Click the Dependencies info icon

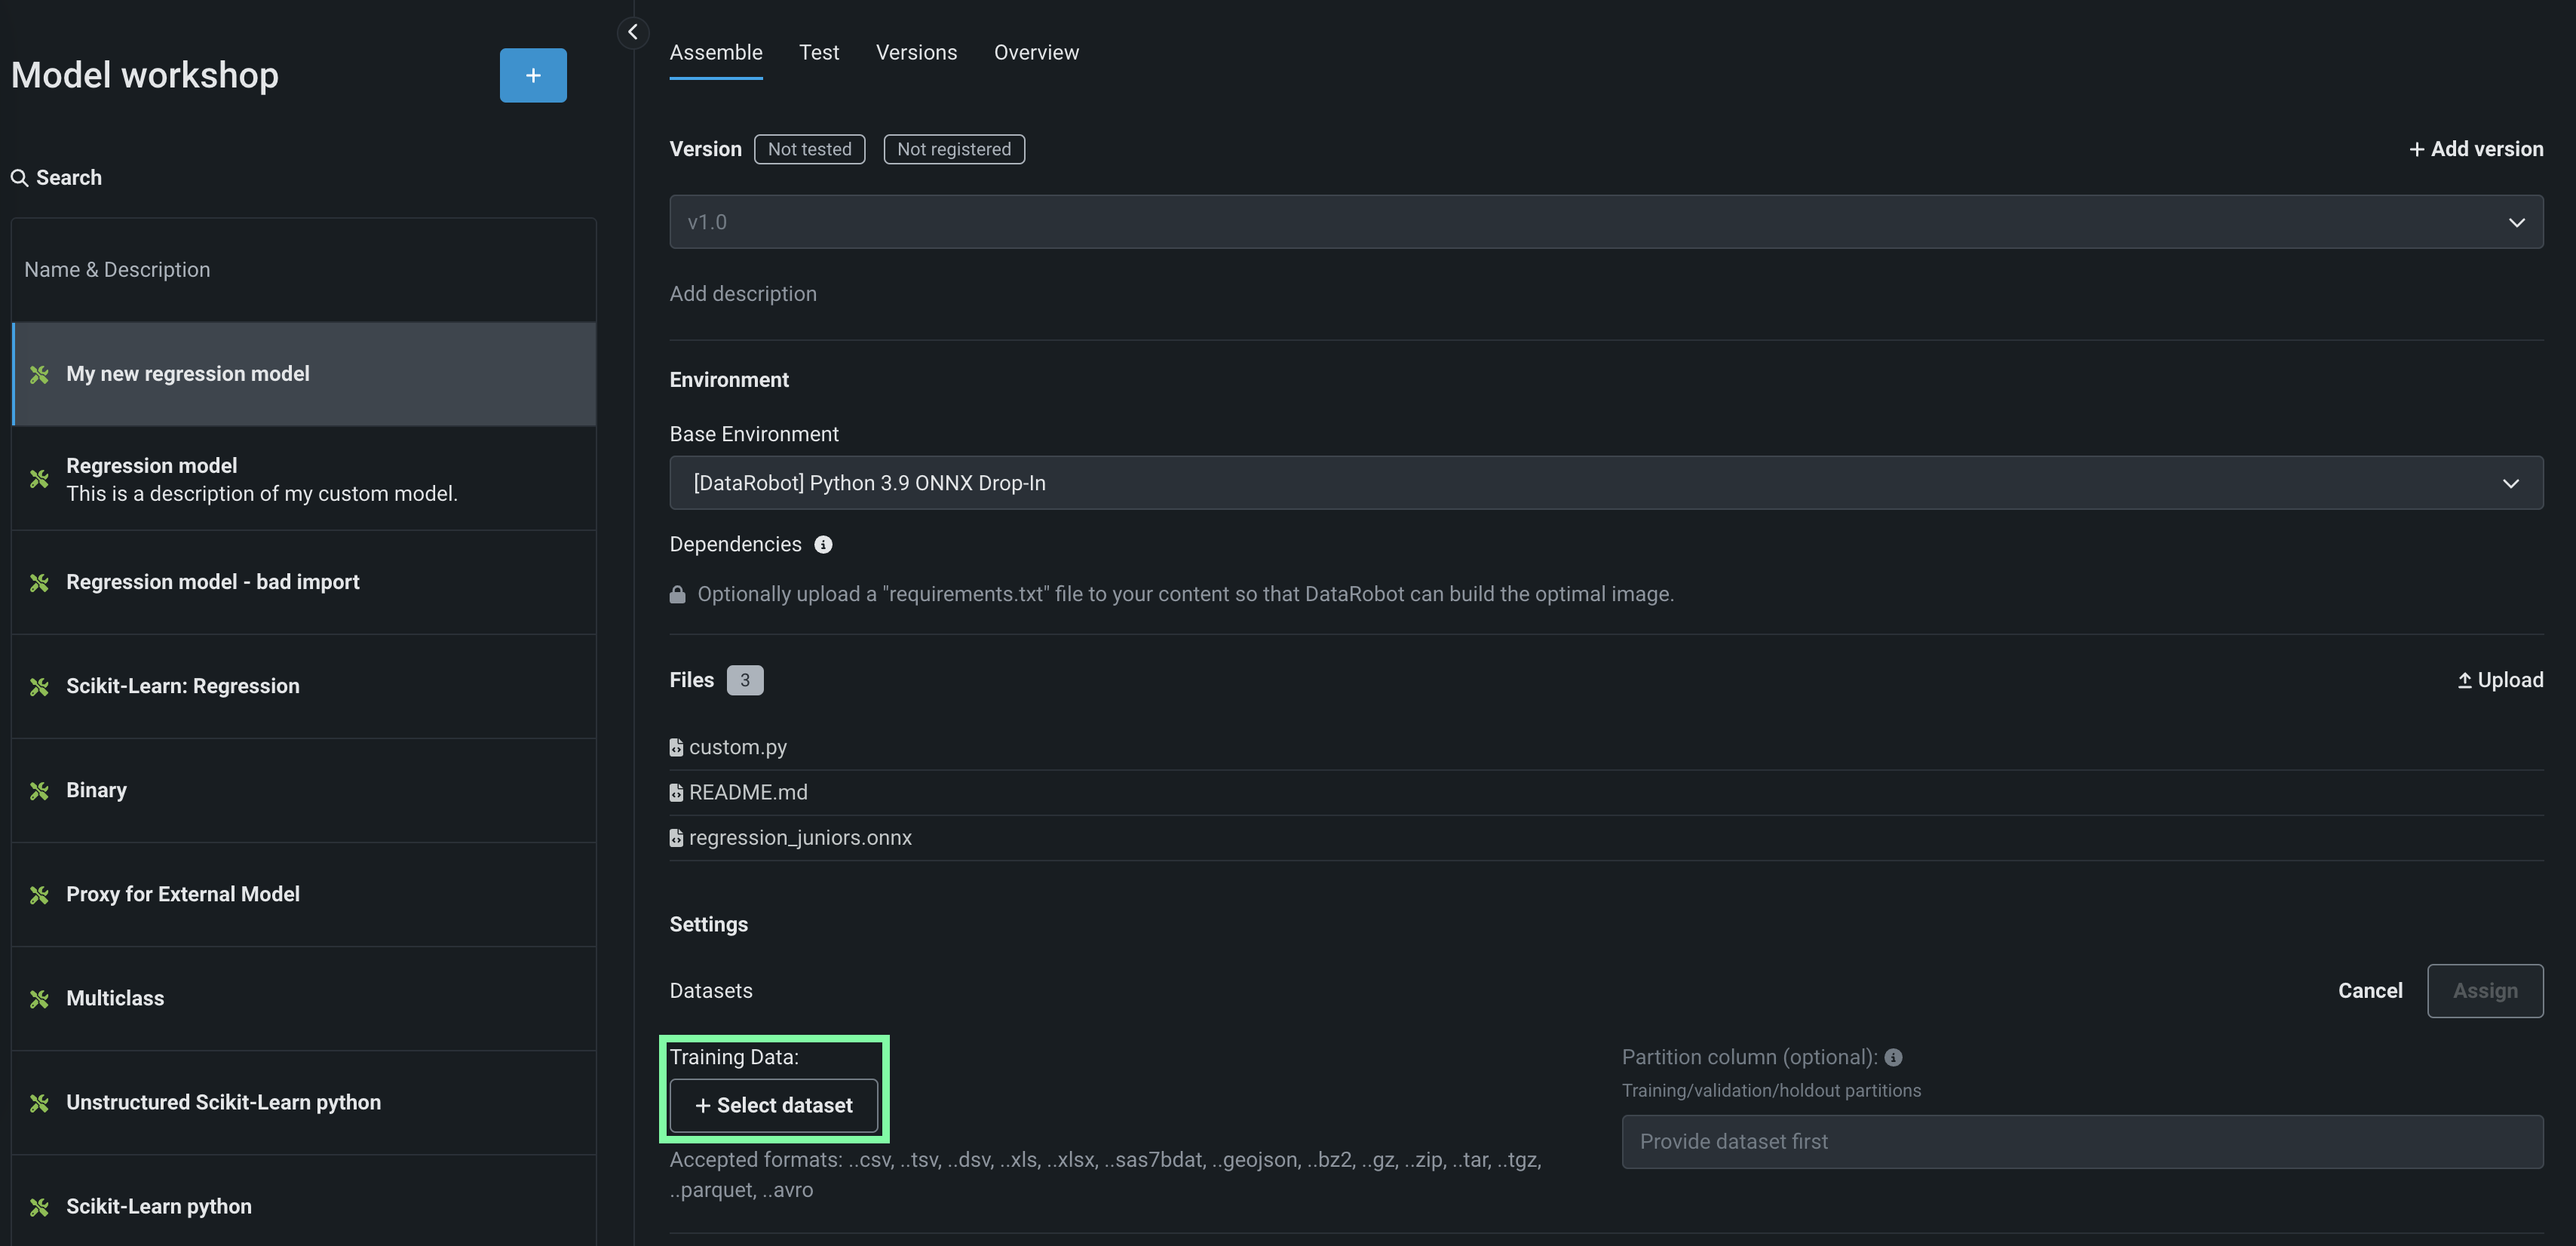pyautogui.click(x=823, y=544)
